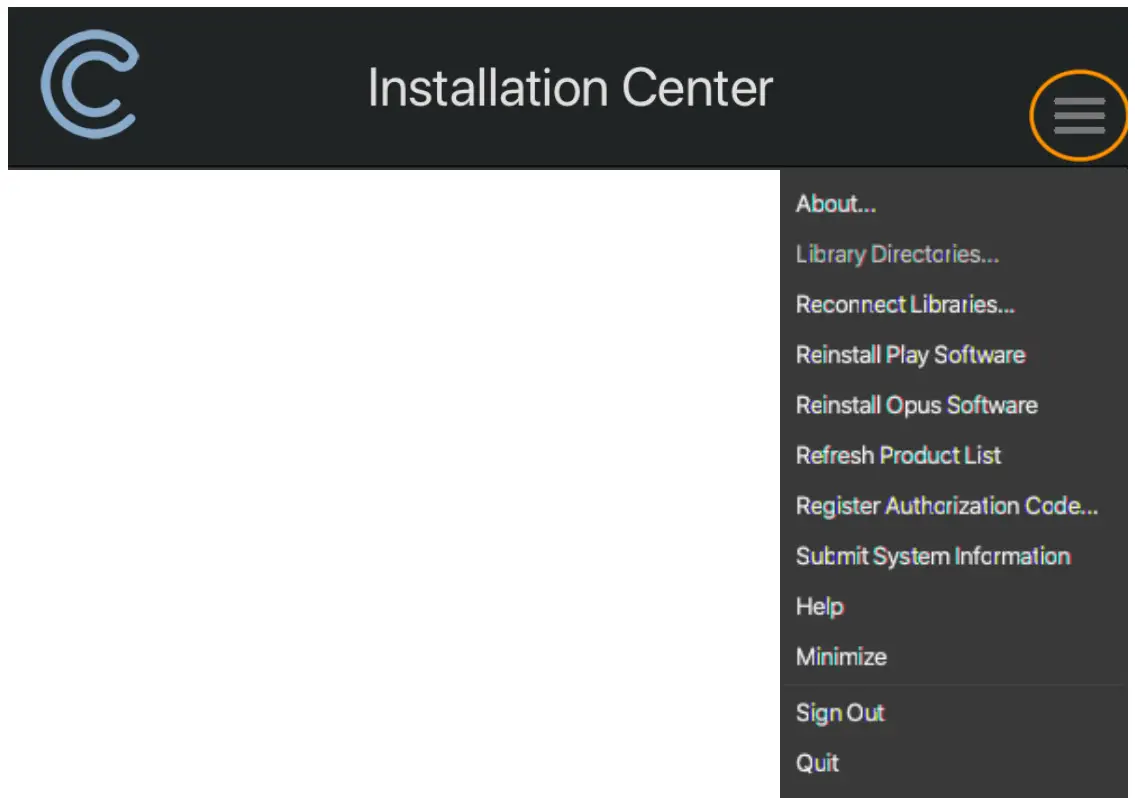Refresh the product list
Image resolution: width=1135 pixels, height=809 pixels.
[x=897, y=456]
